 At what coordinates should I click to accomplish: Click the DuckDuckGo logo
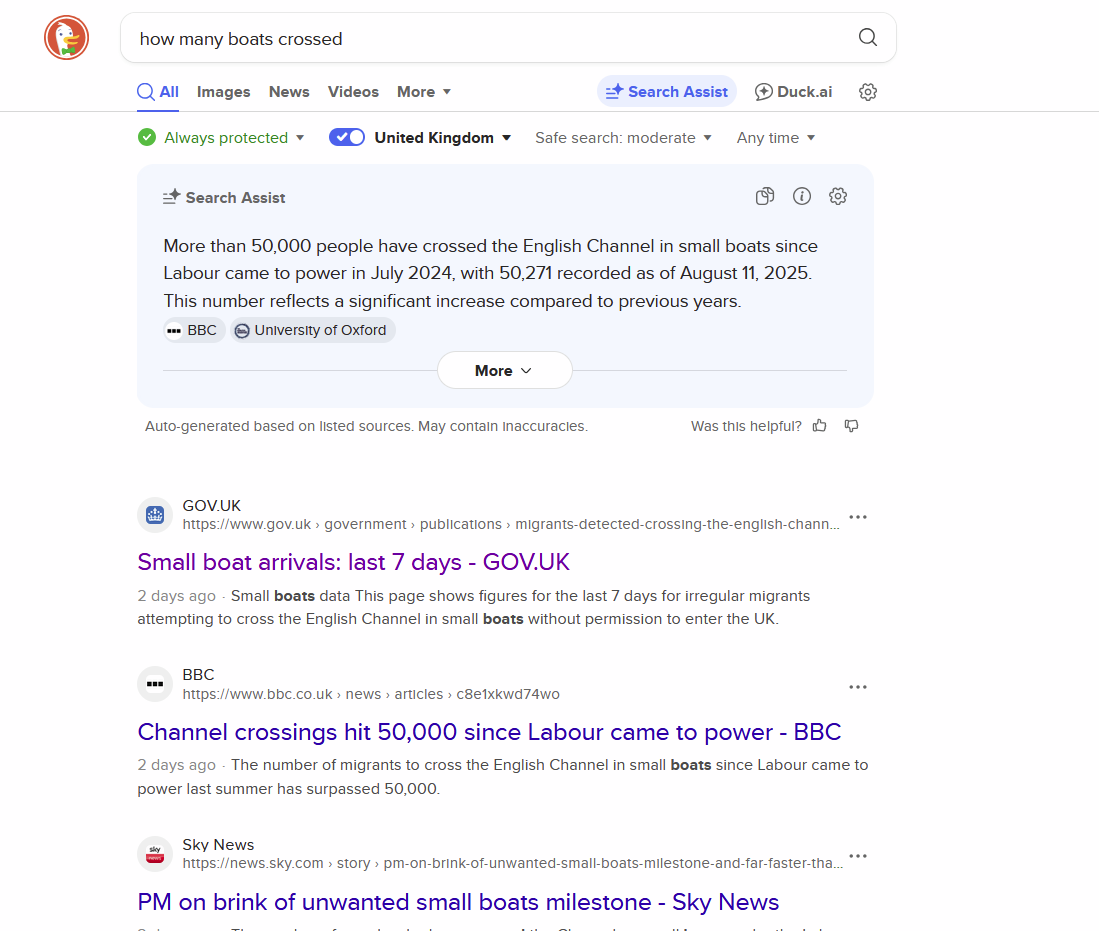pos(66,38)
